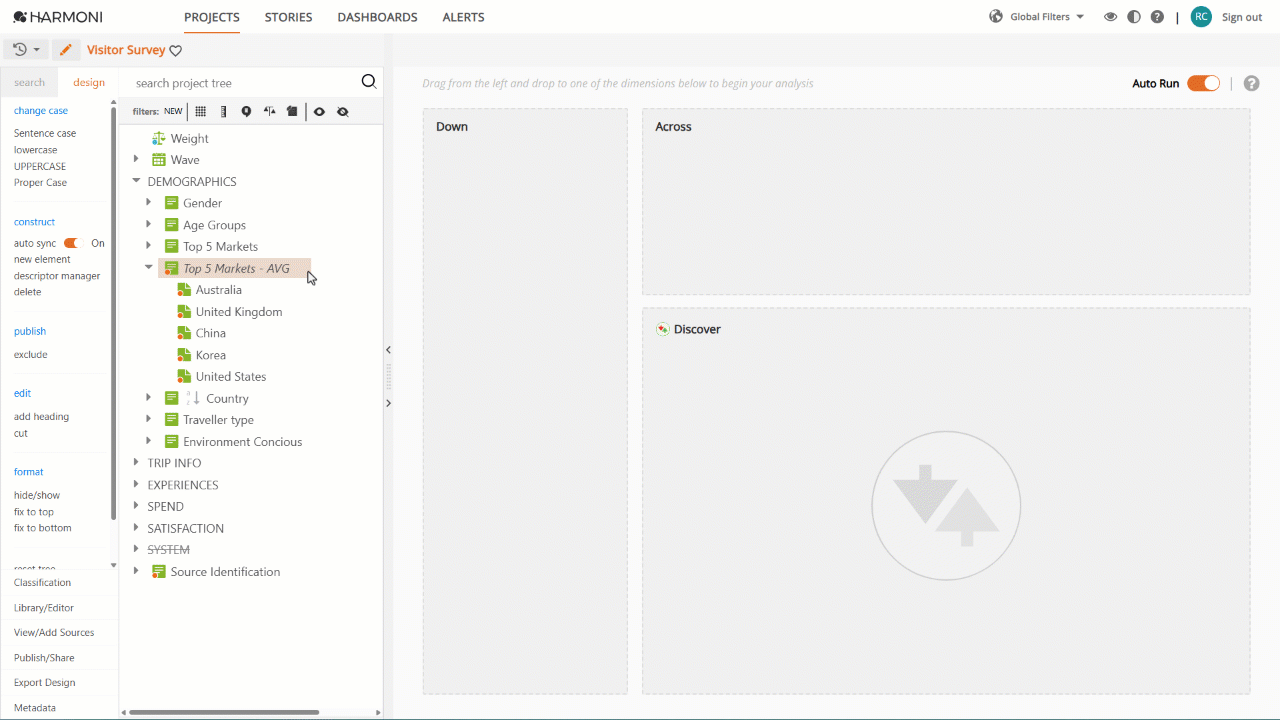This screenshot has width=1280, height=720.
Task: Click the search project tree input field
Action: tap(245, 83)
